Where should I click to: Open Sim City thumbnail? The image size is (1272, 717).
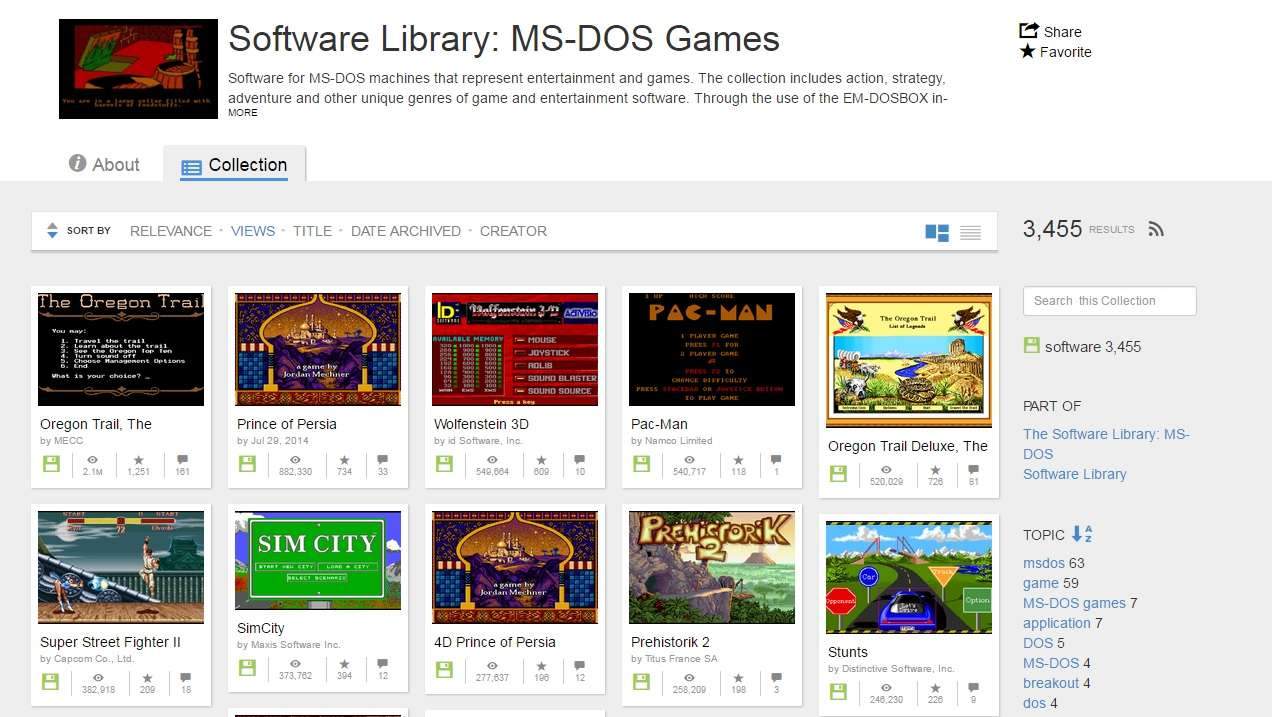point(318,560)
